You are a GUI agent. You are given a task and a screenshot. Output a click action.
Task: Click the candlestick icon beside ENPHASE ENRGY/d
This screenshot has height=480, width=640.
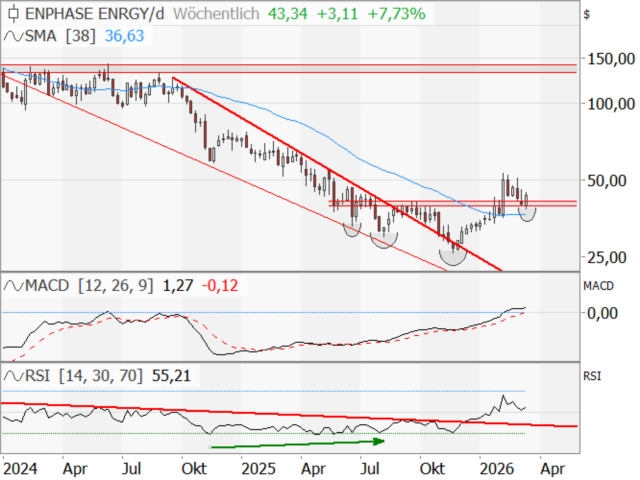13,13
